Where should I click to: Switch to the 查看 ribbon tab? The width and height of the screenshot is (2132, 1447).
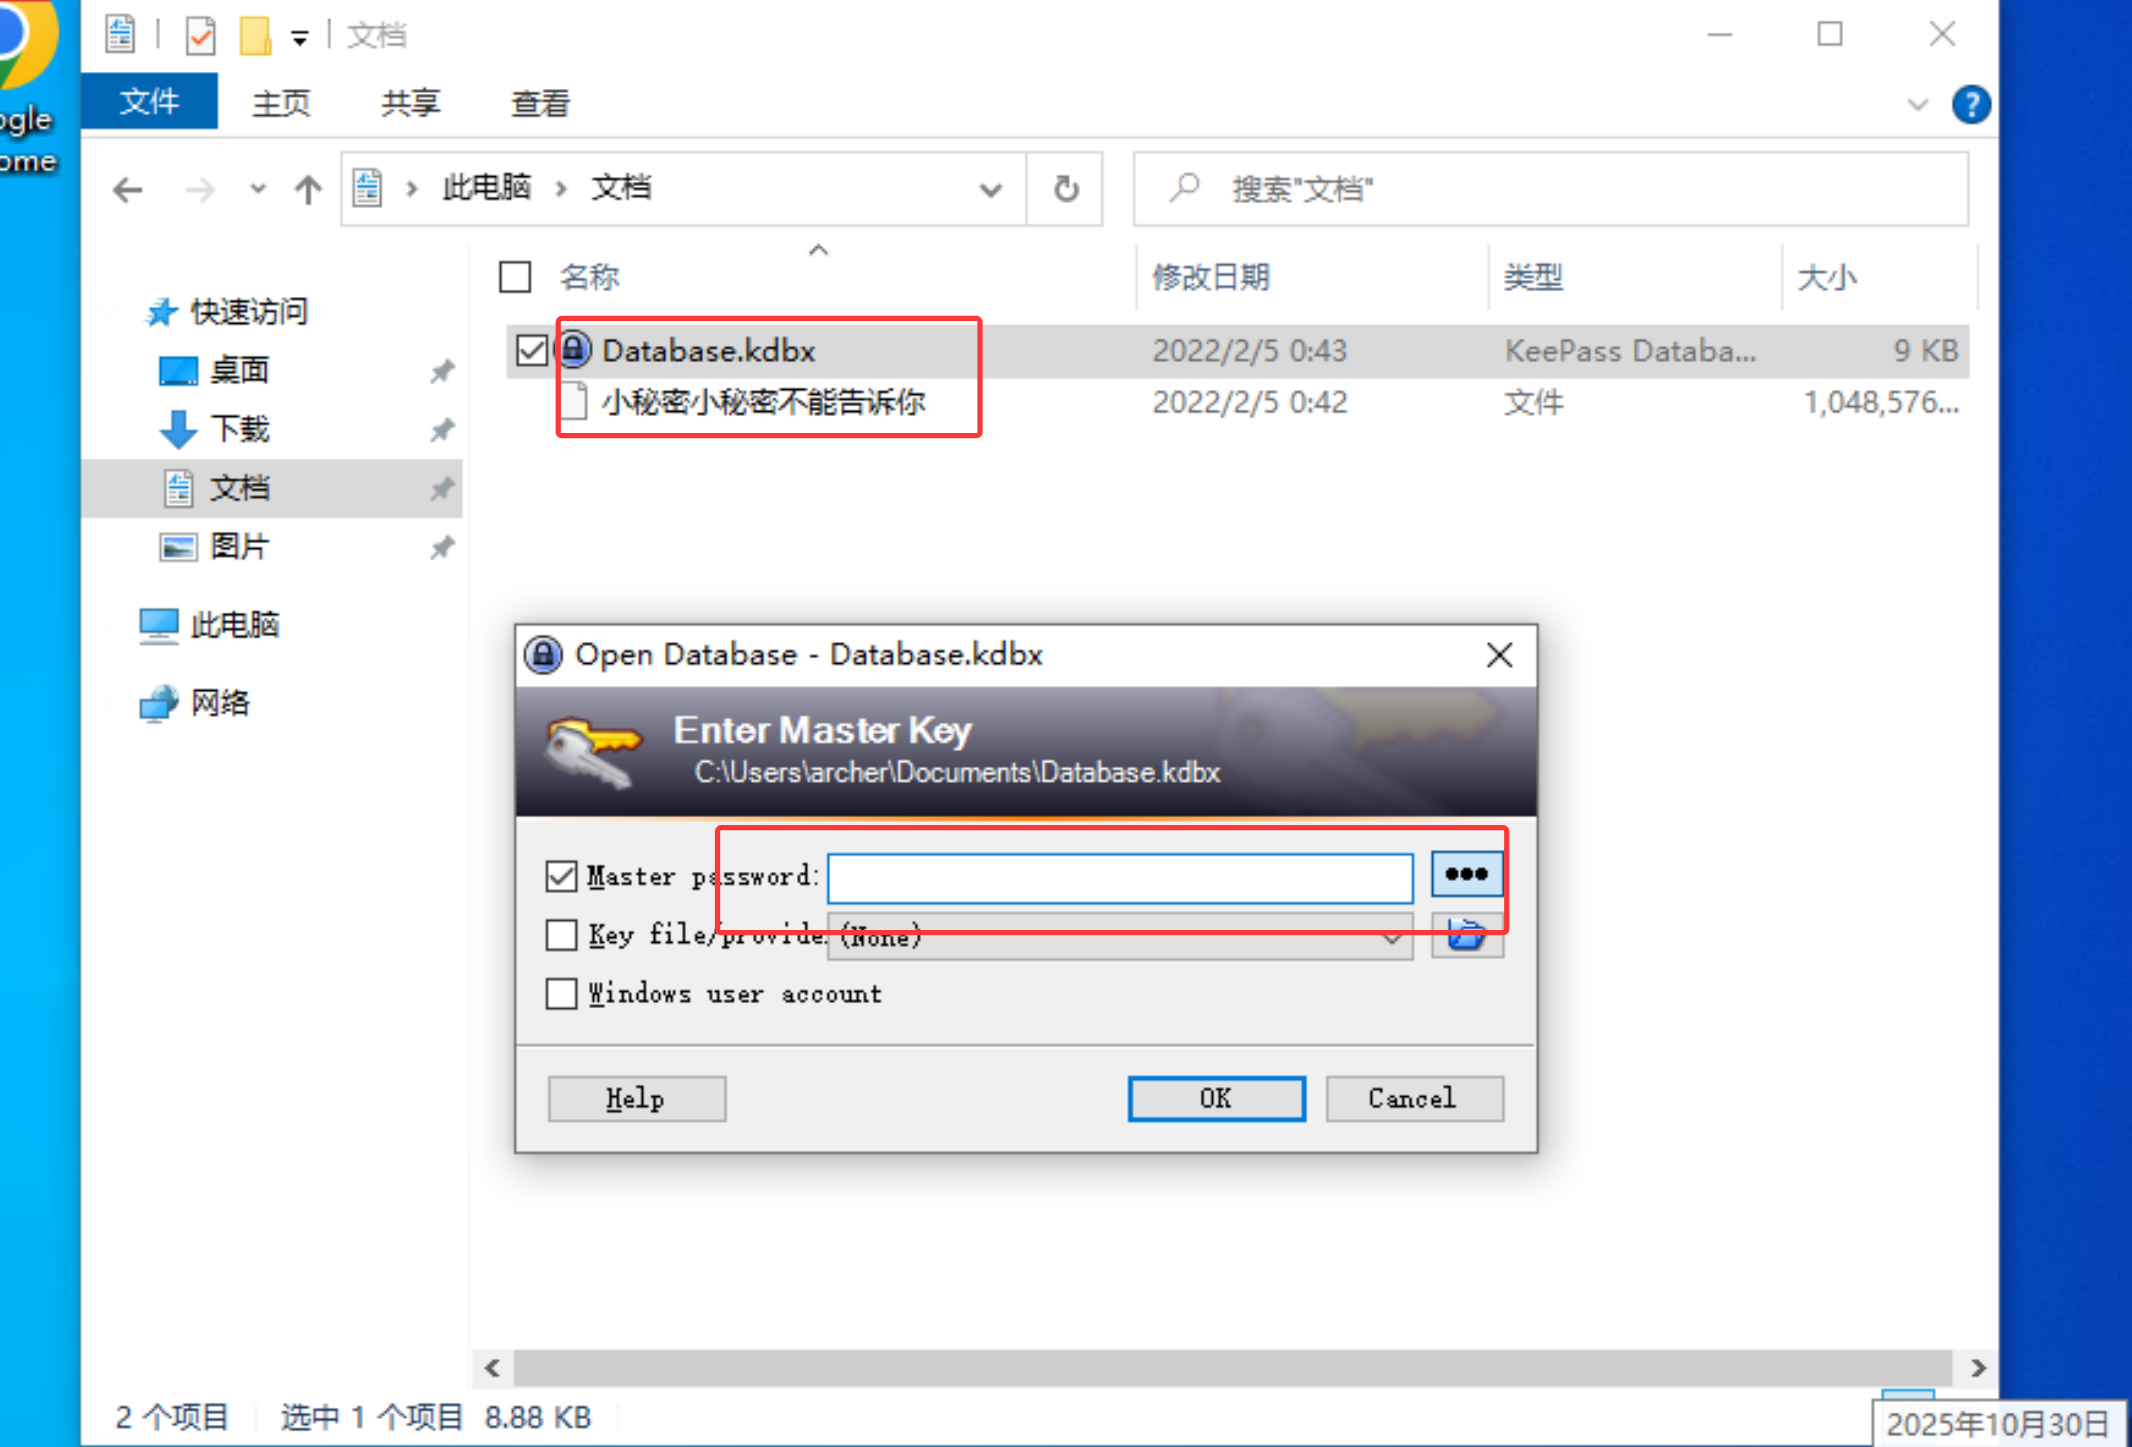click(540, 103)
